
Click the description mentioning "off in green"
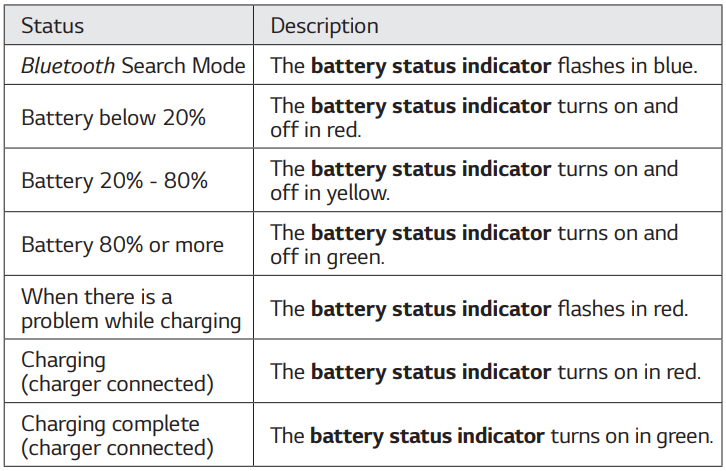point(474,245)
